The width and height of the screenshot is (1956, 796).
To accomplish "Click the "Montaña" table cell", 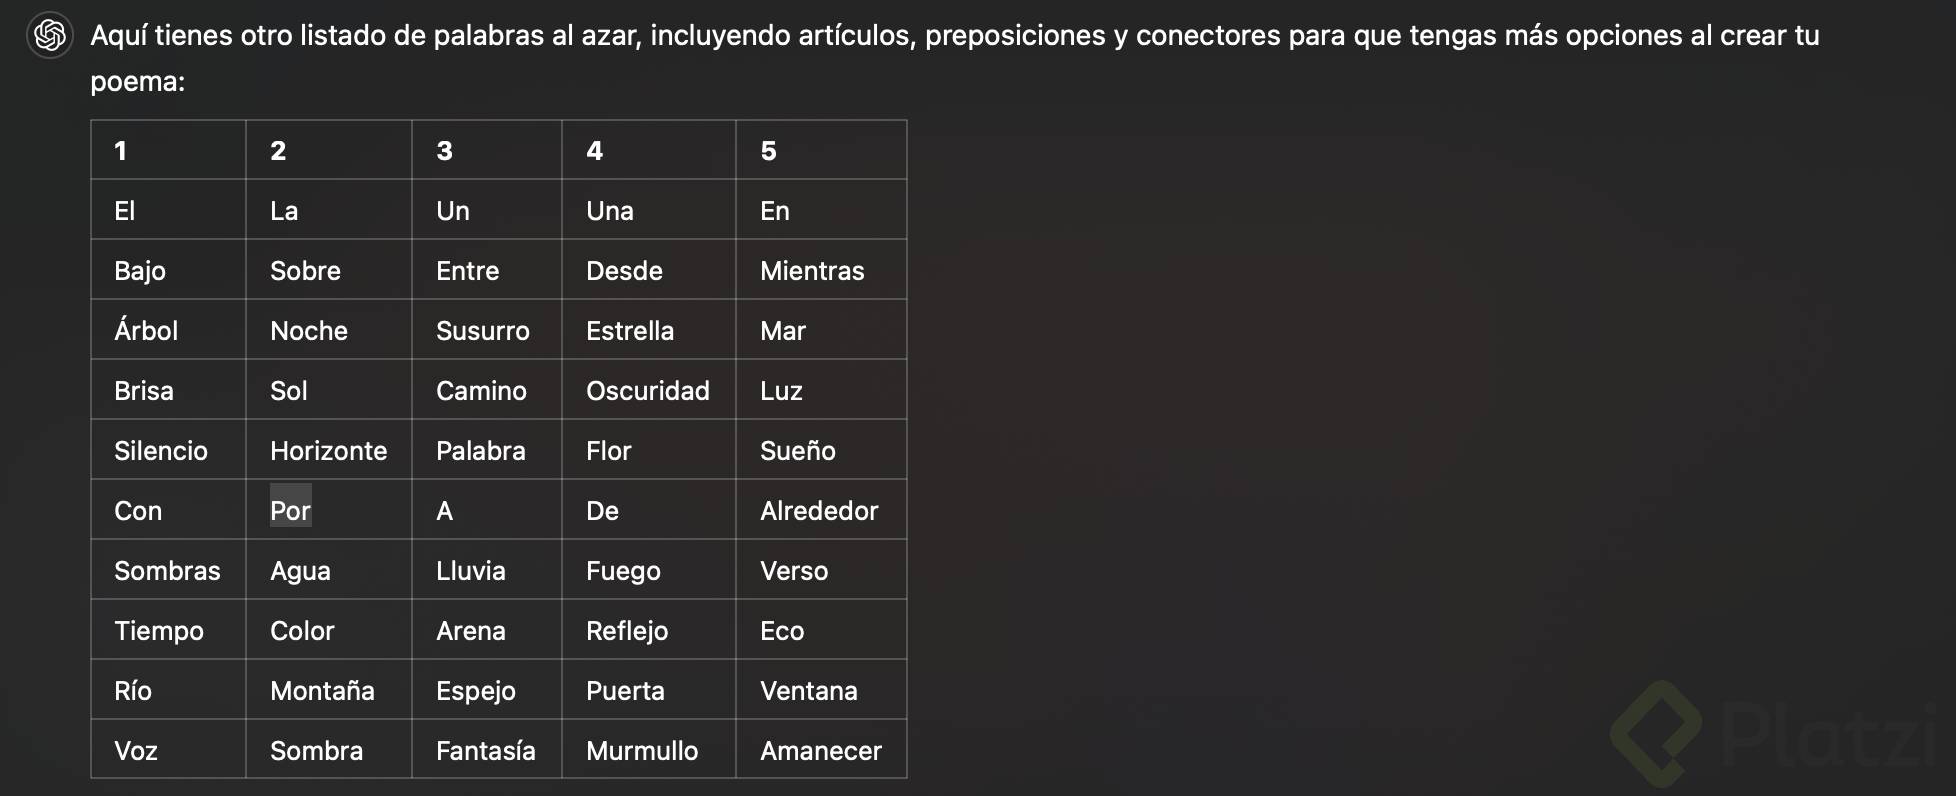I will pos(322,691).
